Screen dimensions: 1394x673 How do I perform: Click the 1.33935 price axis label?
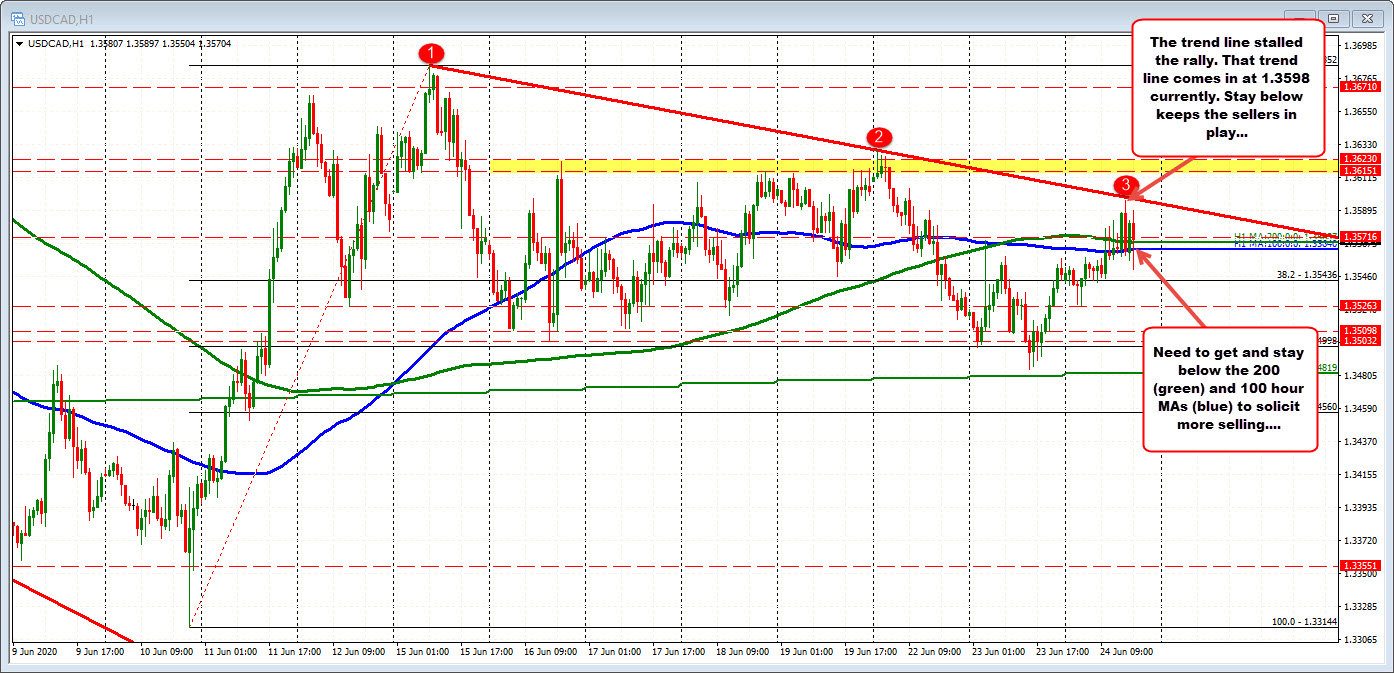click(x=1360, y=507)
